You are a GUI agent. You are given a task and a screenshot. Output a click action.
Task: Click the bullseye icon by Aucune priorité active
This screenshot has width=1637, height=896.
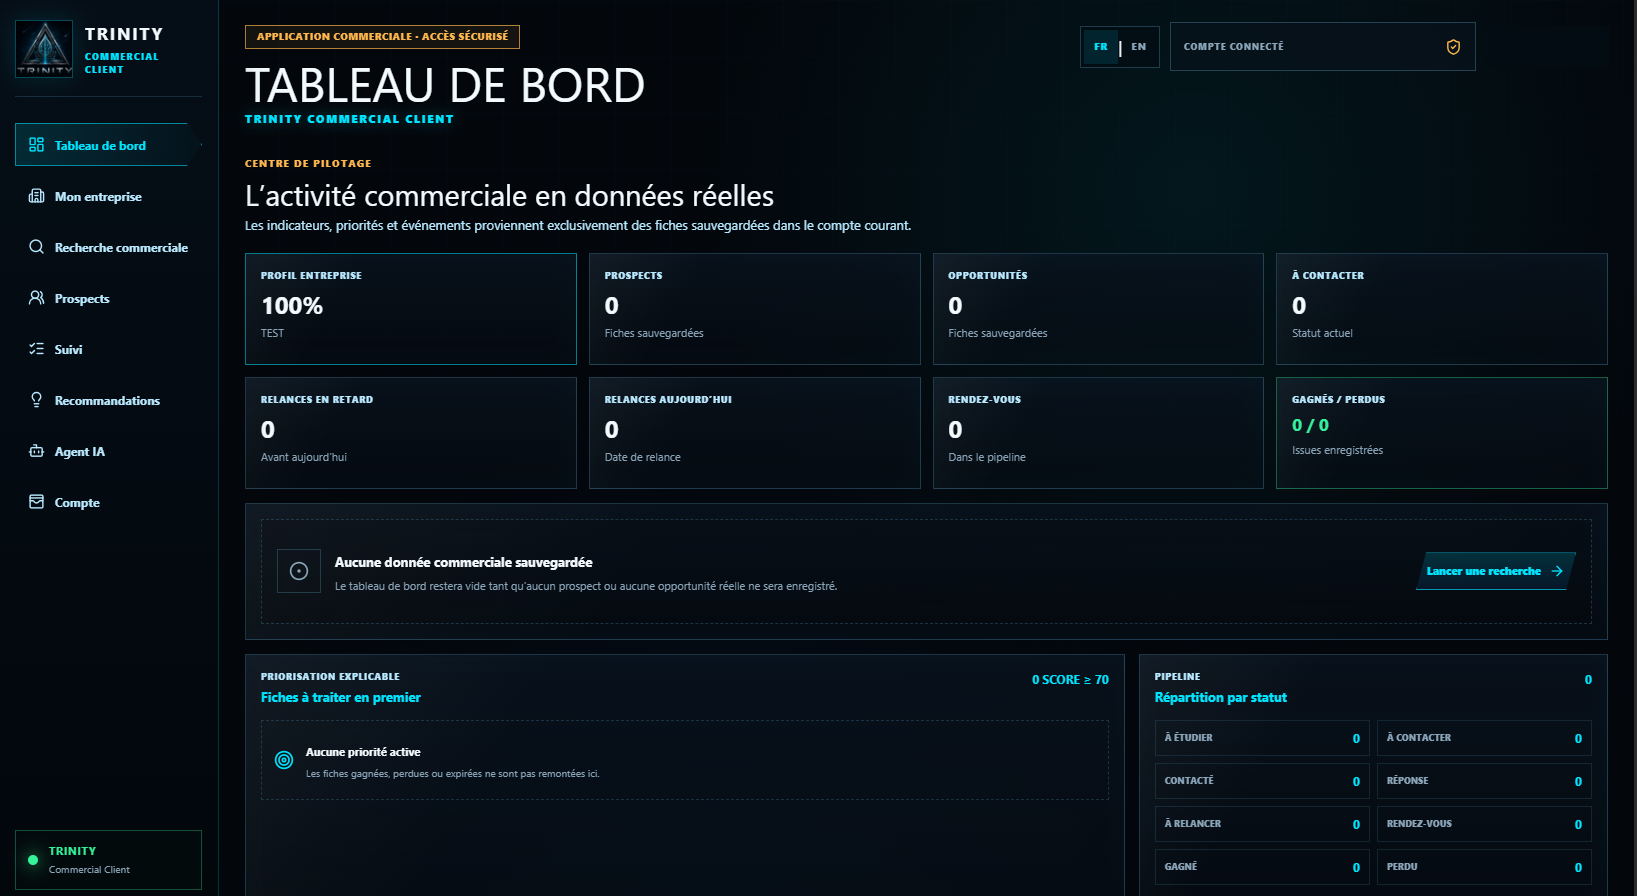coord(284,760)
